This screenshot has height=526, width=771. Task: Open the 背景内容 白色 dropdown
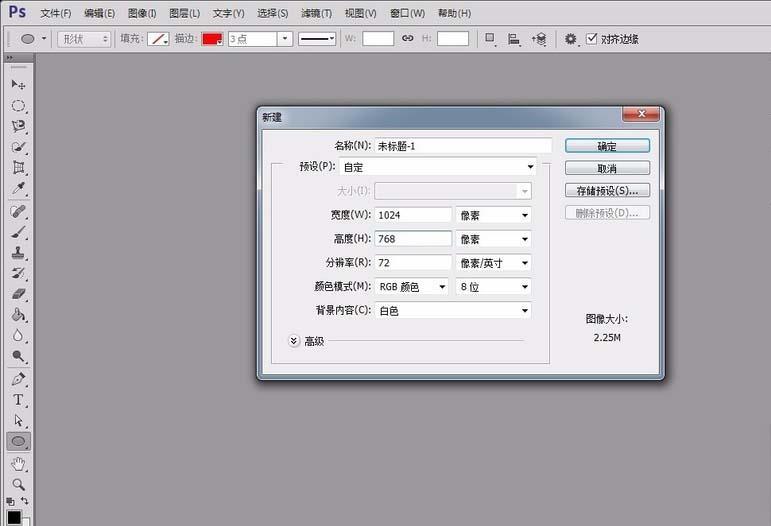click(453, 310)
